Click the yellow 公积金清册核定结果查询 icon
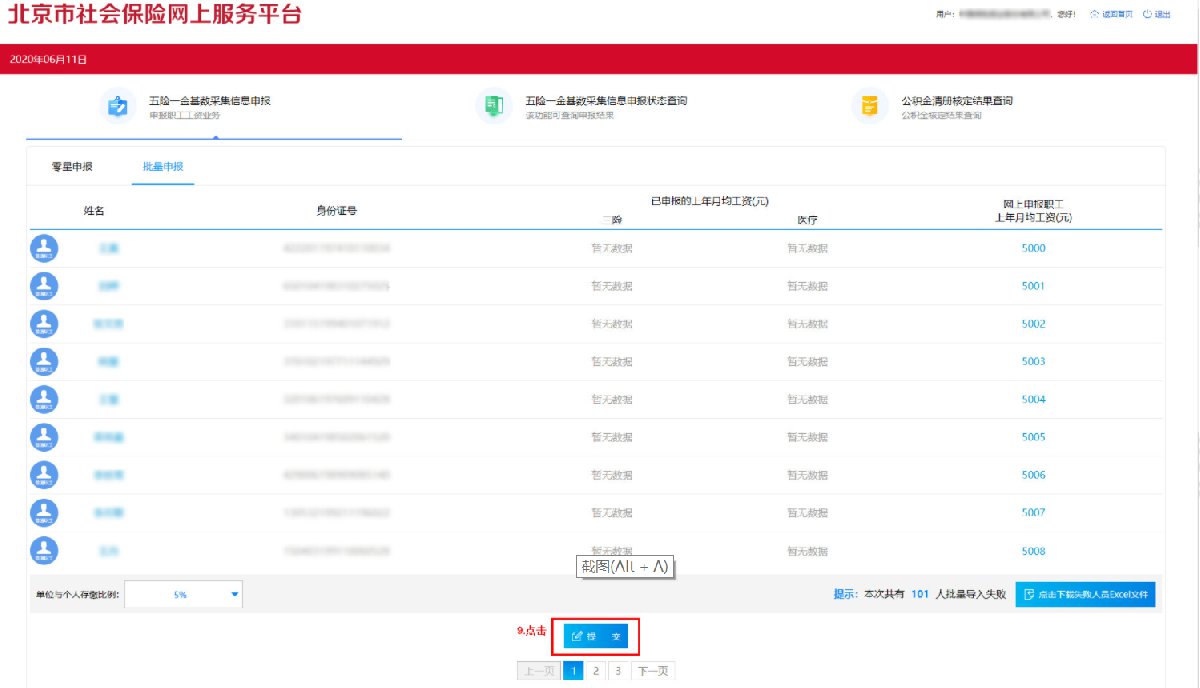 870,106
